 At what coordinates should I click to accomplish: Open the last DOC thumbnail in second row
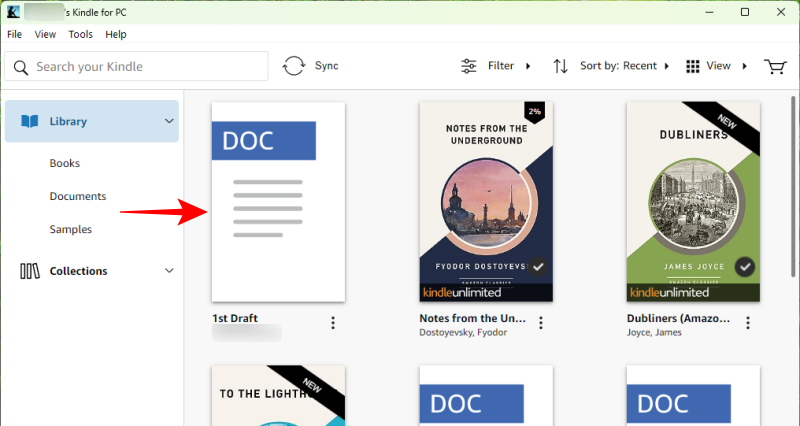click(x=693, y=395)
